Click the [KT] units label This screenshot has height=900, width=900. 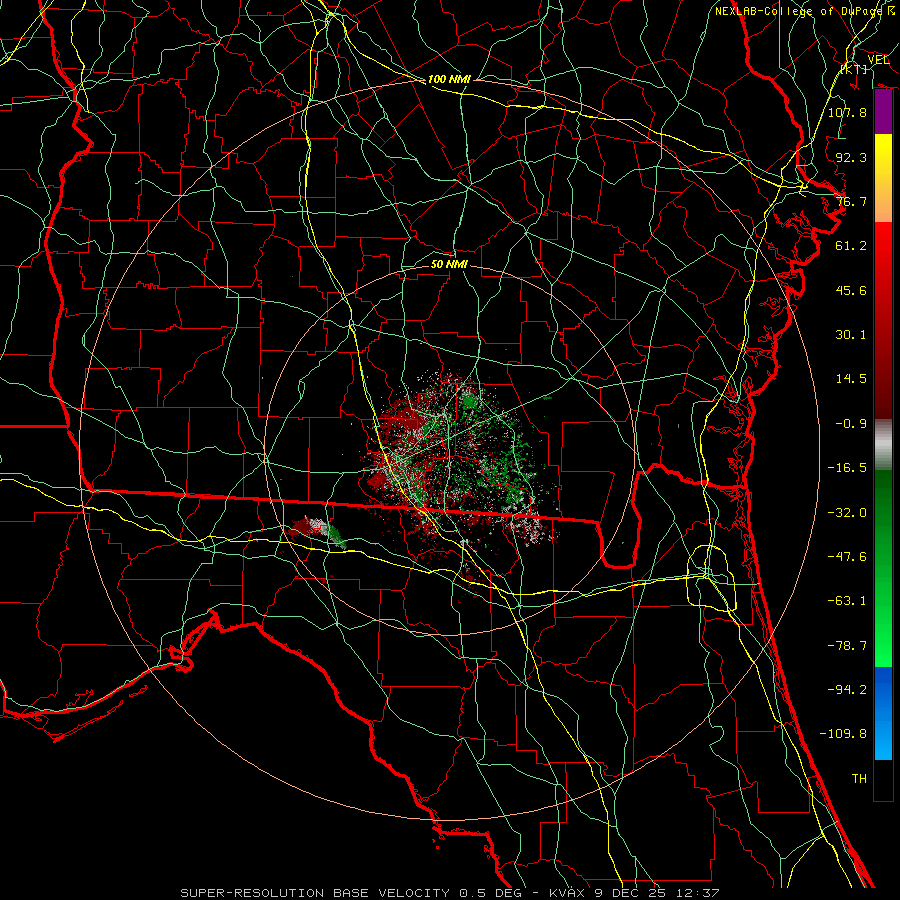[x=854, y=69]
